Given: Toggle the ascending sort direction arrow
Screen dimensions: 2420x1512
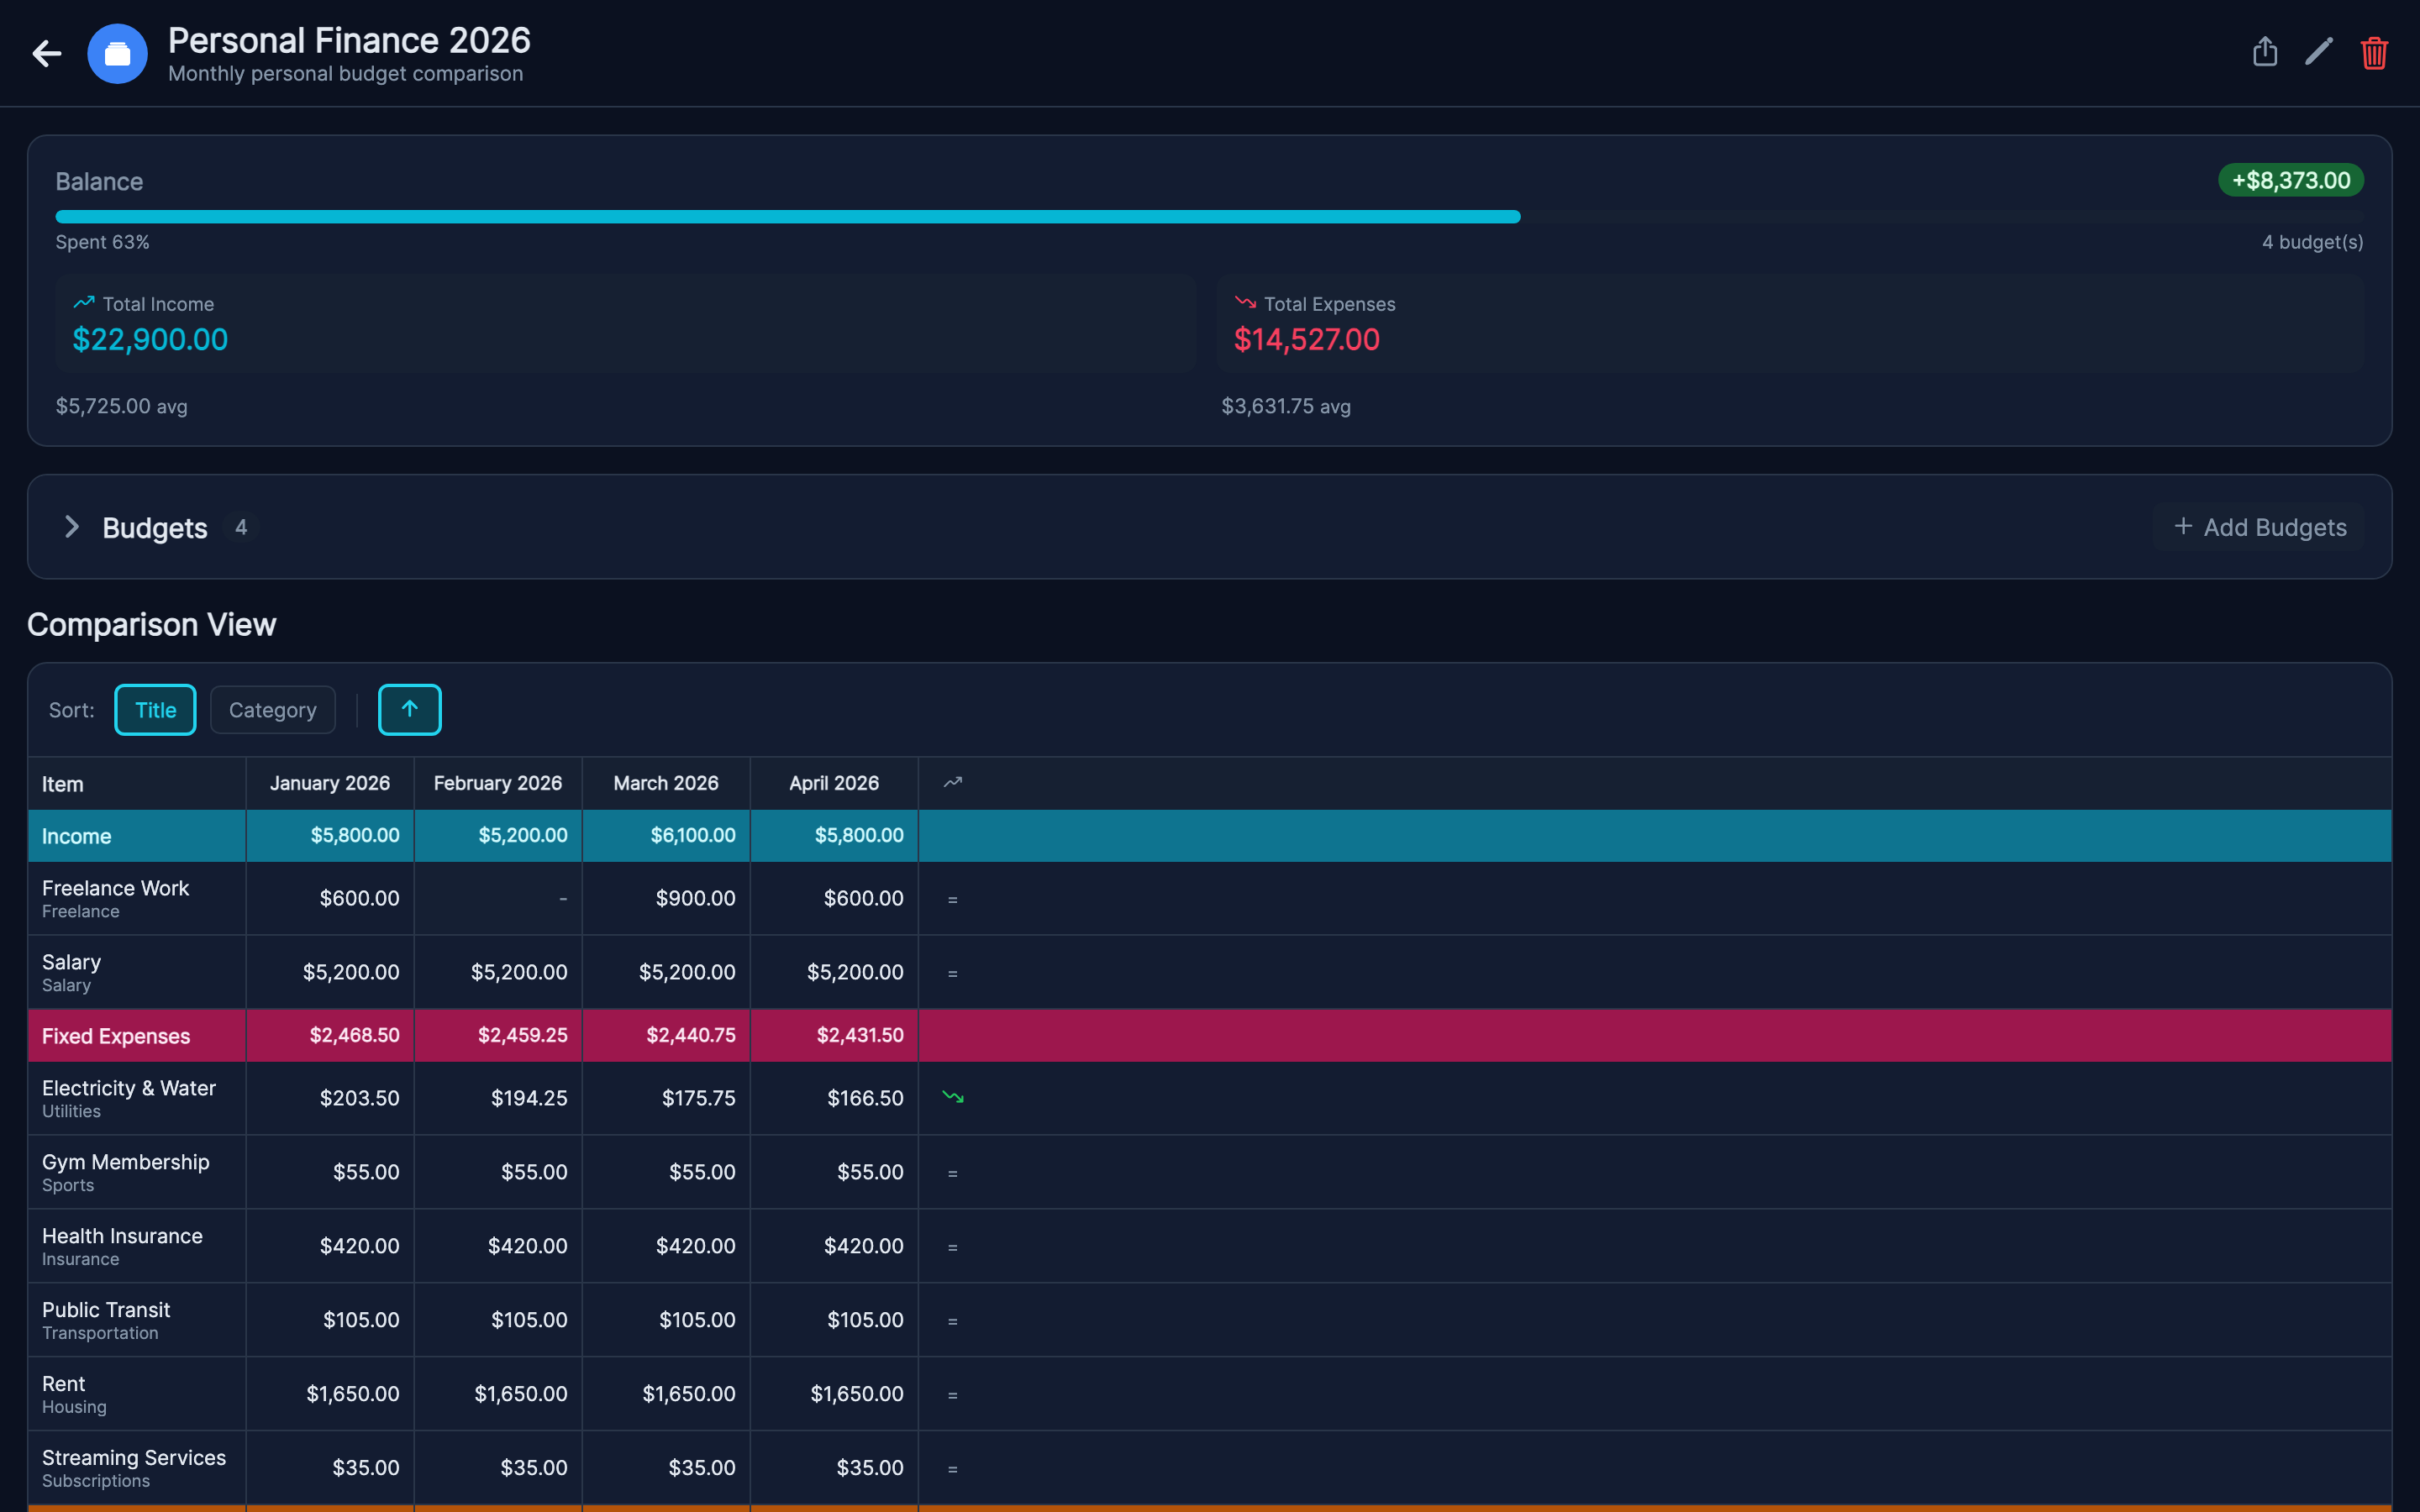Looking at the screenshot, I should click(409, 709).
